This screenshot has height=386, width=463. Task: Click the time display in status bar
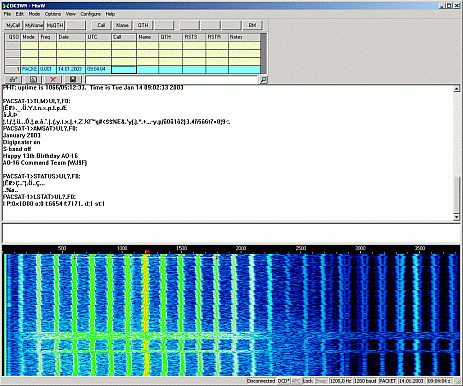(x=439, y=381)
